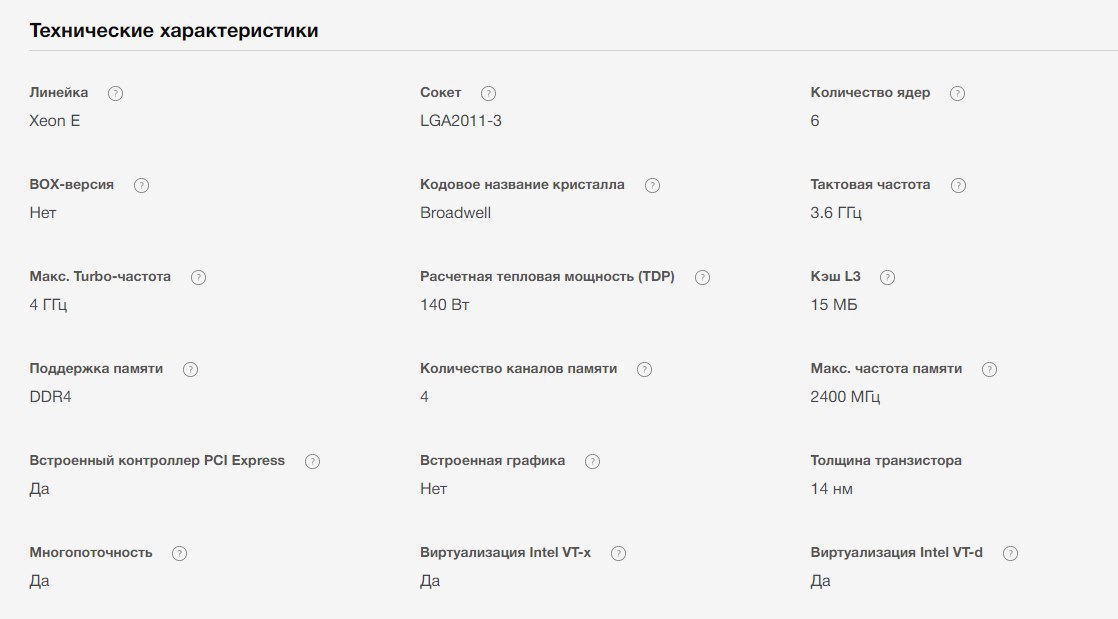Open hint for Кодовое название кристалла
Image resolution: width=1118 pixels, height=619 pixels.
coord(652,185)
